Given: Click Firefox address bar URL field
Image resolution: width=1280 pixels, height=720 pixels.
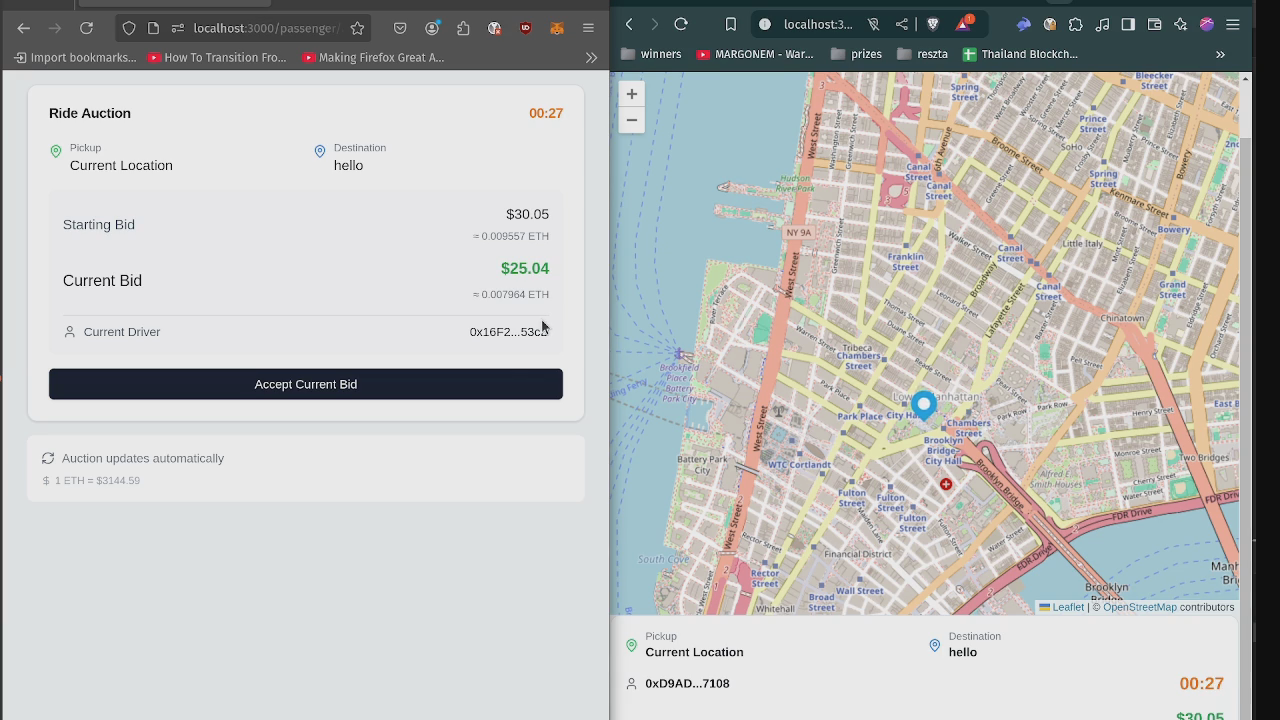Looking at the screenshot, I should pos(266,28).
